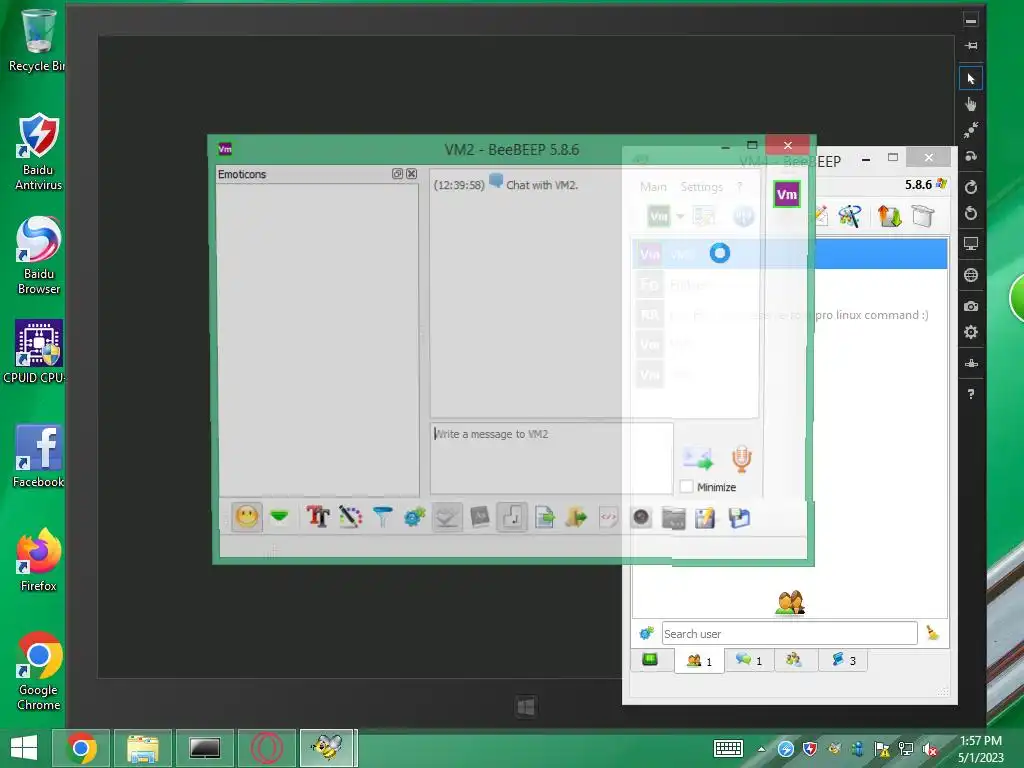Close the Emoticons panel

tap(411, 174)
